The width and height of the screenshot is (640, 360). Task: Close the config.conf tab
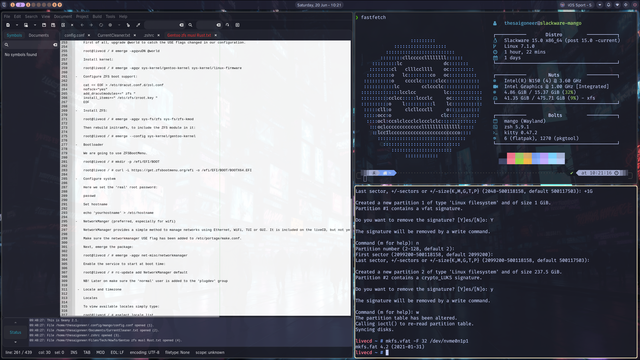89,35
